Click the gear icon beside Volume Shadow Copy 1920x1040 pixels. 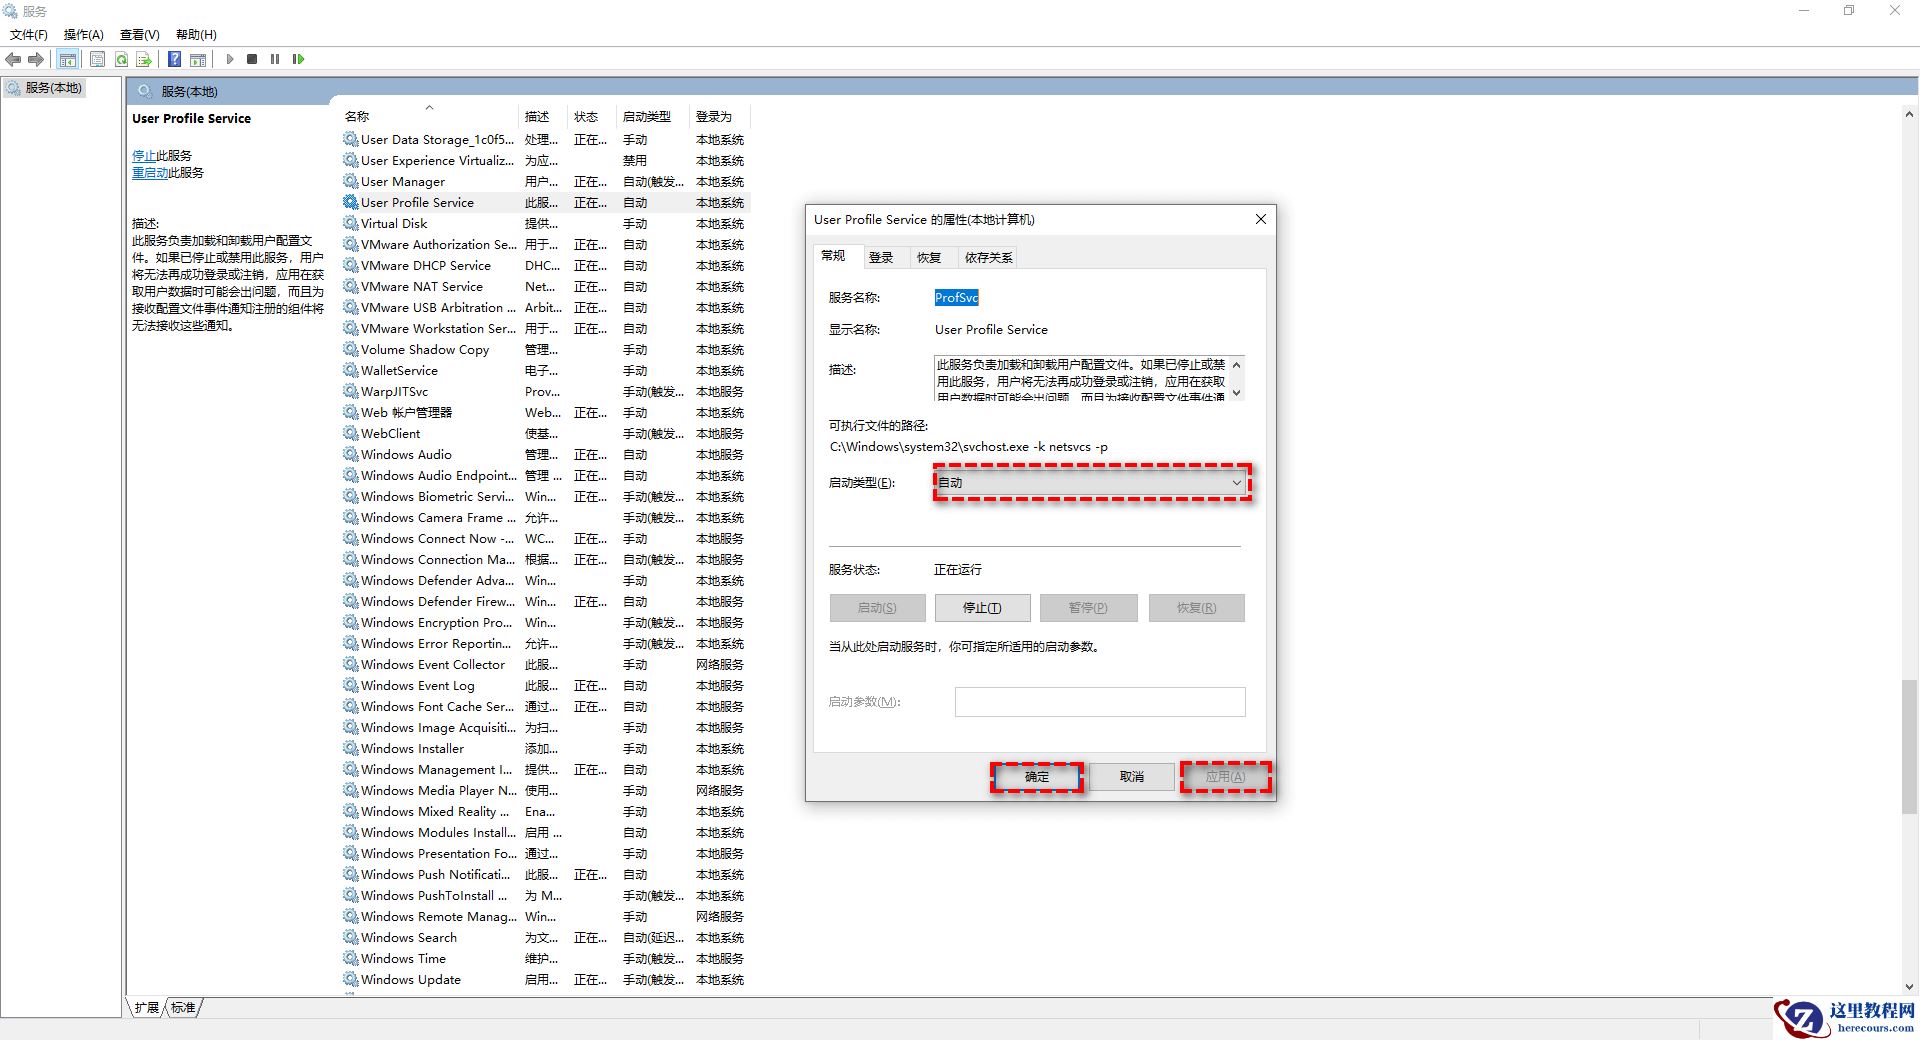point(350,349)
